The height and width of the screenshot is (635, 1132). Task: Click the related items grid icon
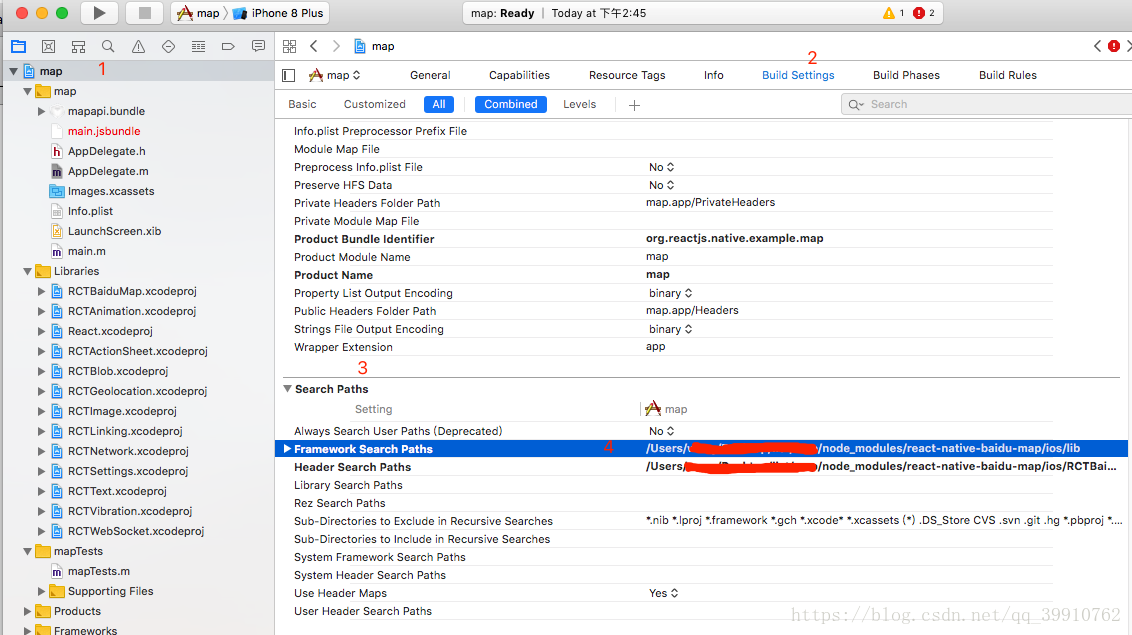289,46
